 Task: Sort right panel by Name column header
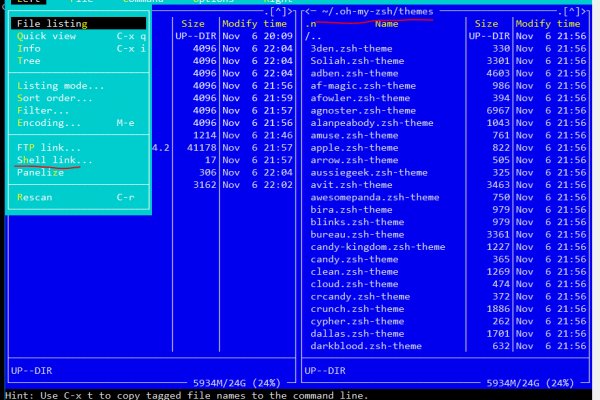coord(390,22)
